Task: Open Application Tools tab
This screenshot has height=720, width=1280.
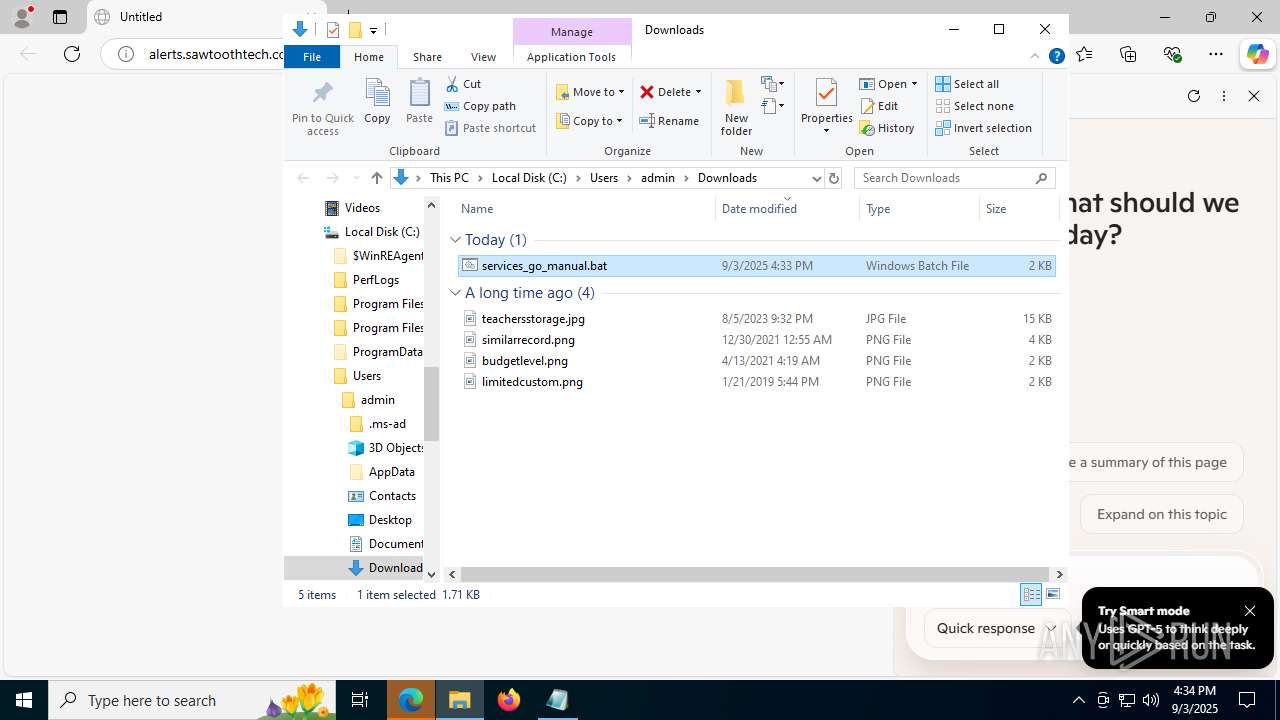Action: click(x=571, y=57)
